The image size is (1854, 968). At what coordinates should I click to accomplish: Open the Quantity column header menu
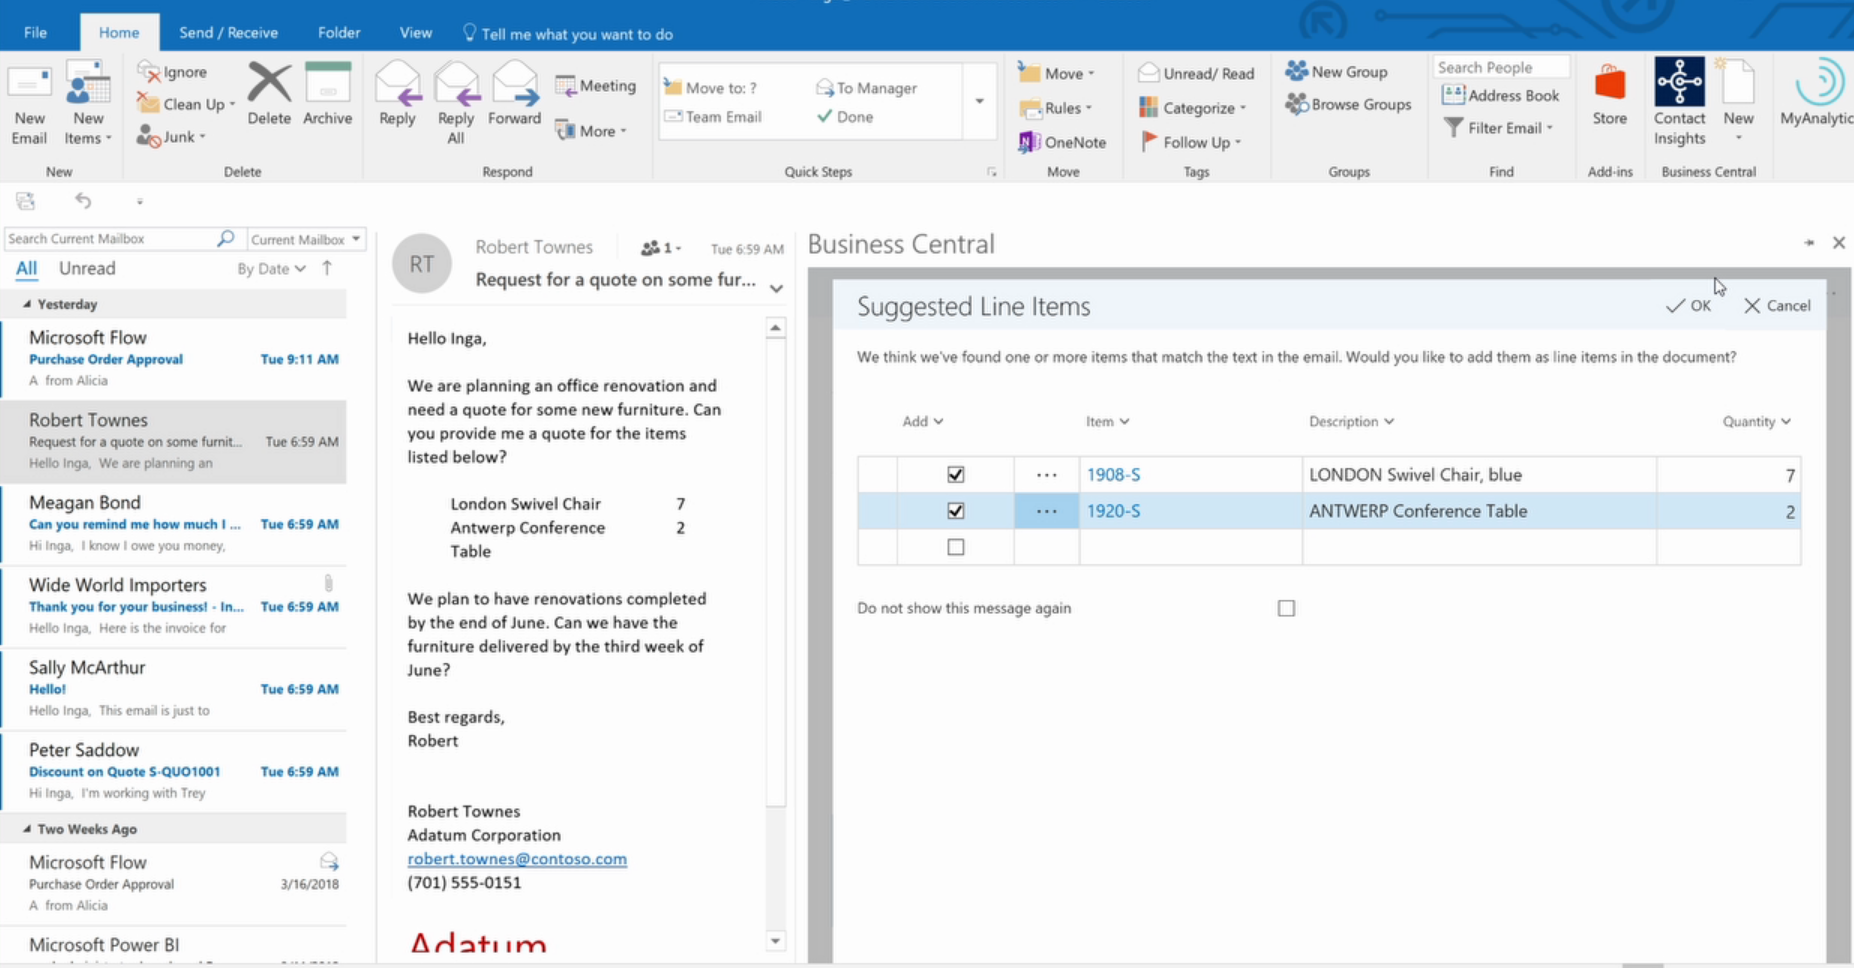1756,422
